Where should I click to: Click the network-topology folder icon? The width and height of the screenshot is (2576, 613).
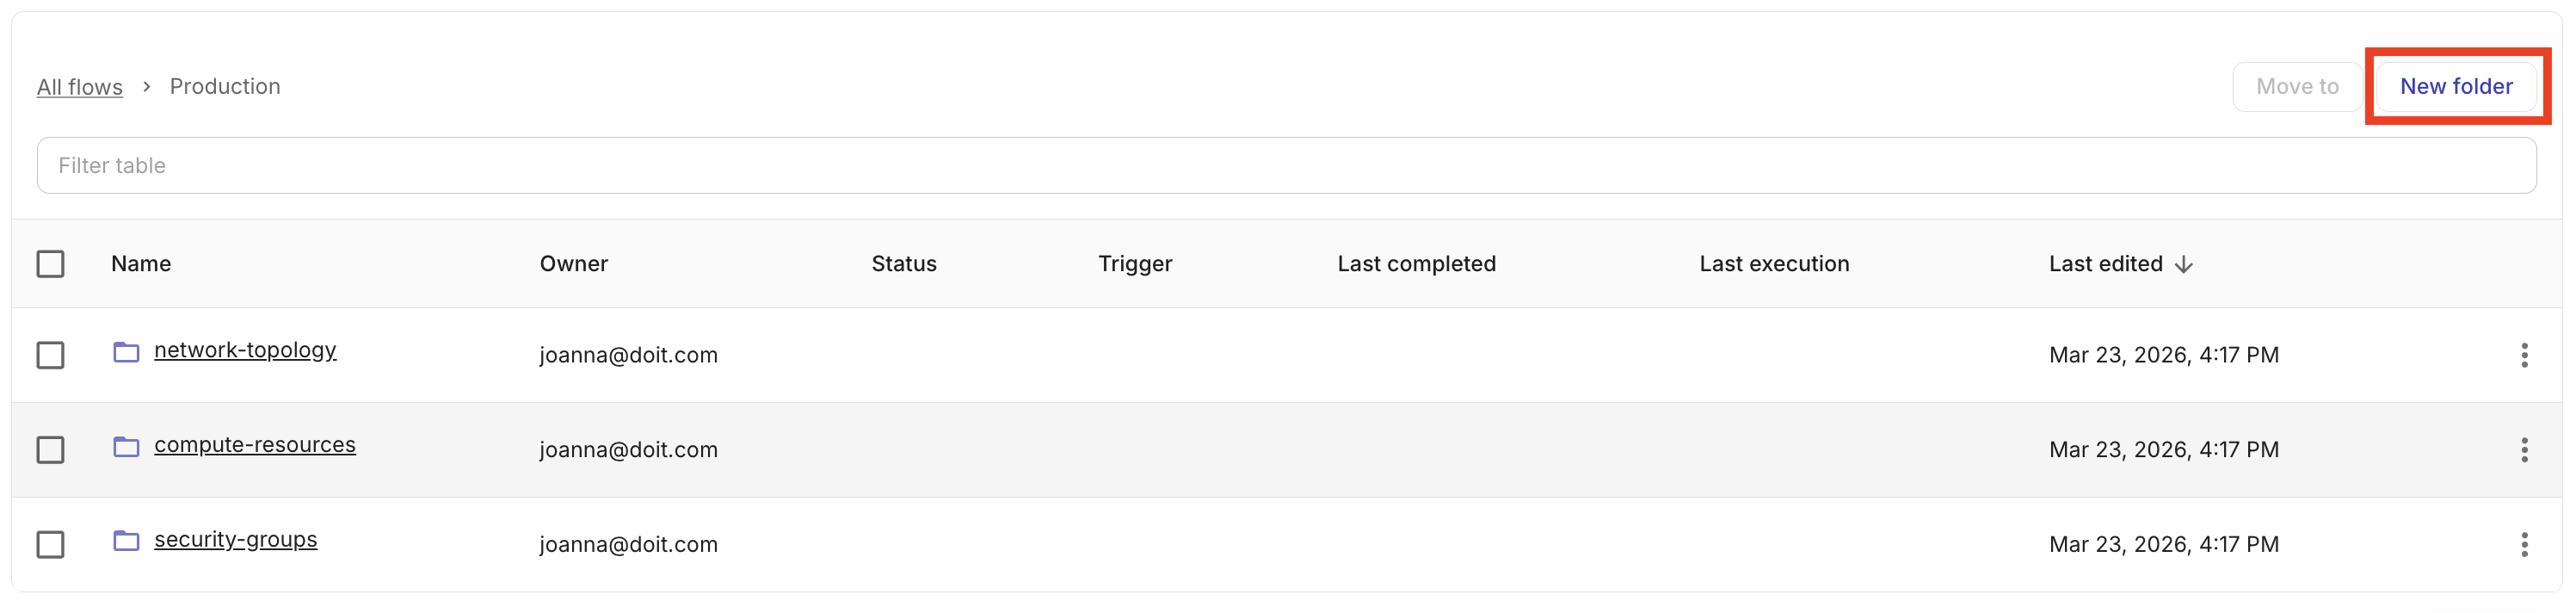[126, 352]
